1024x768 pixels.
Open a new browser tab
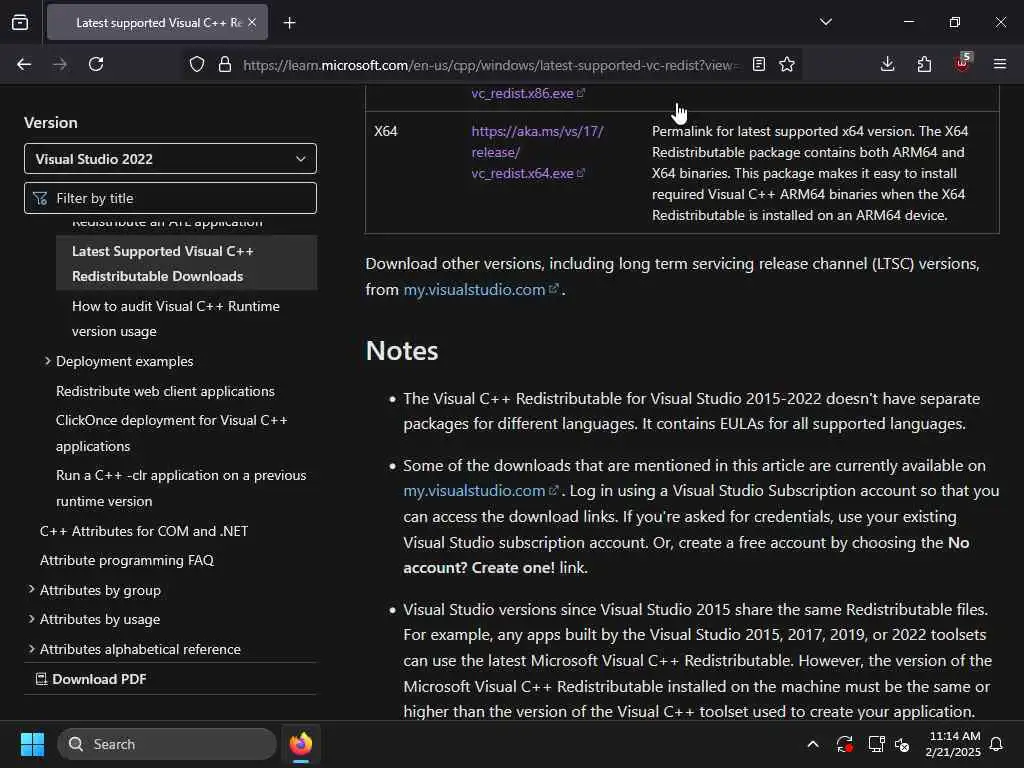click(289, 23)
